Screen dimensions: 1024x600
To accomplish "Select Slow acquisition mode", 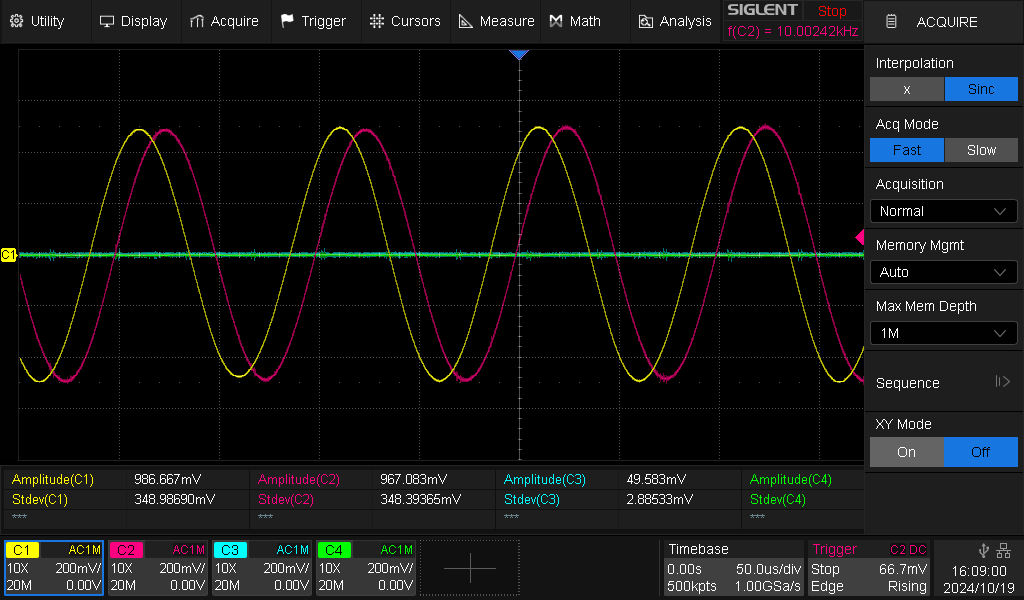I will pyautogui.click(x=981, y=150).
